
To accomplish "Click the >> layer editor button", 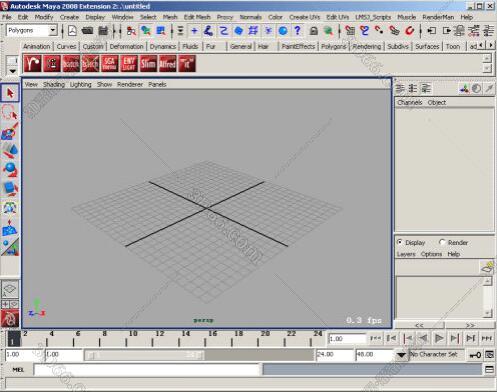I will [x=470, y=325].
